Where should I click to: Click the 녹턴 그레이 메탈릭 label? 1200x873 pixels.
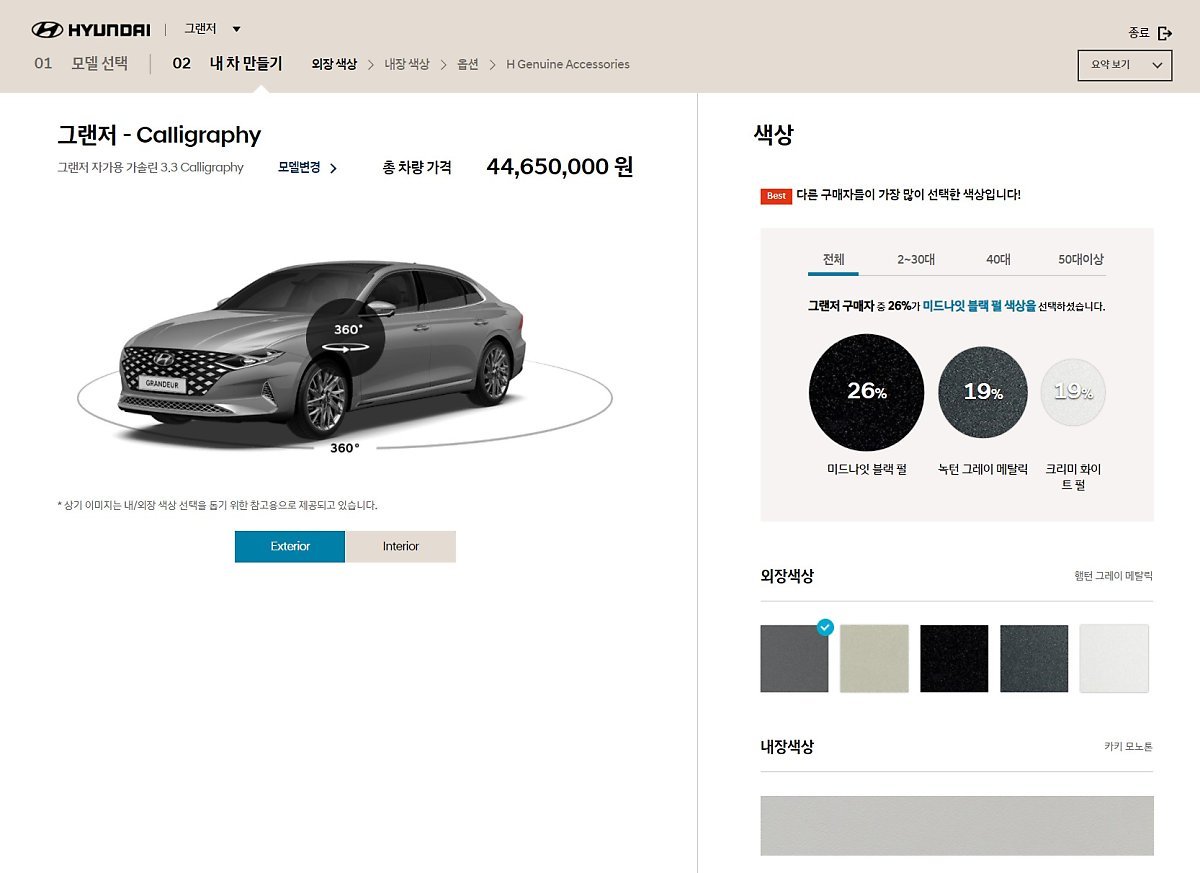pyautogui.click(x=983, y=469)
